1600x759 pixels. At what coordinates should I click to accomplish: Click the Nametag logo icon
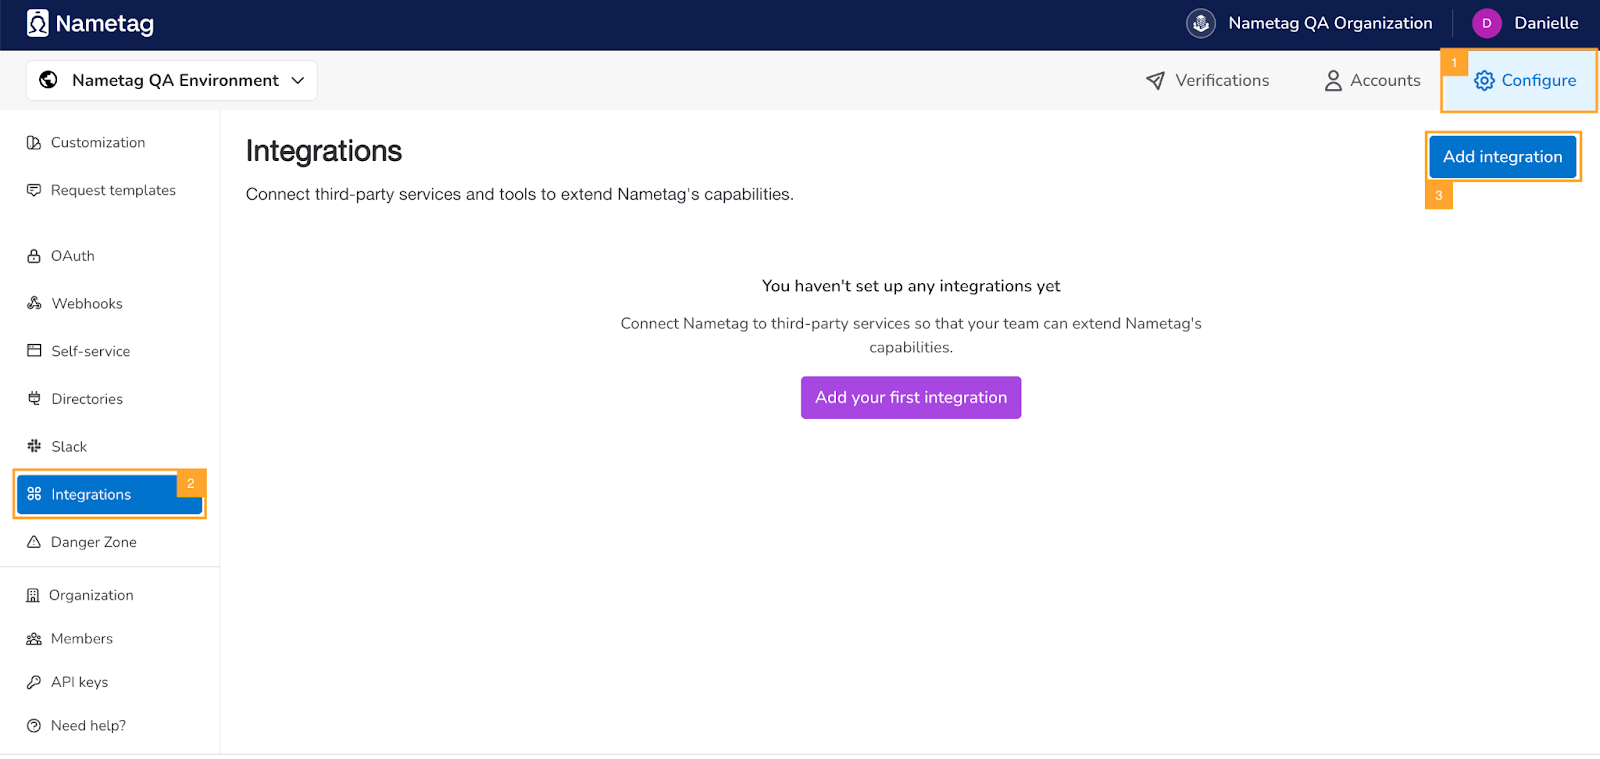coord(38,23)
